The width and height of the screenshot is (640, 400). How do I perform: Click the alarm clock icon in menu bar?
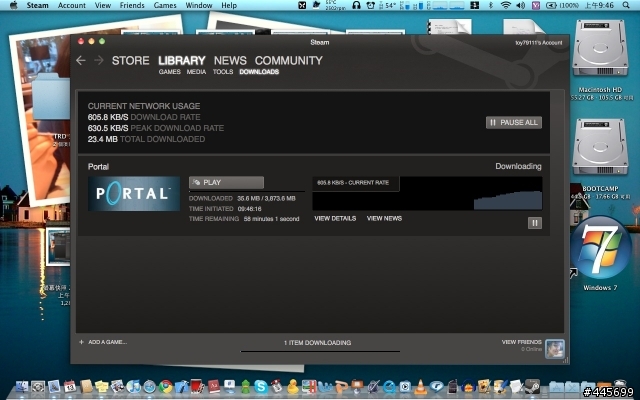coord(371,5)
